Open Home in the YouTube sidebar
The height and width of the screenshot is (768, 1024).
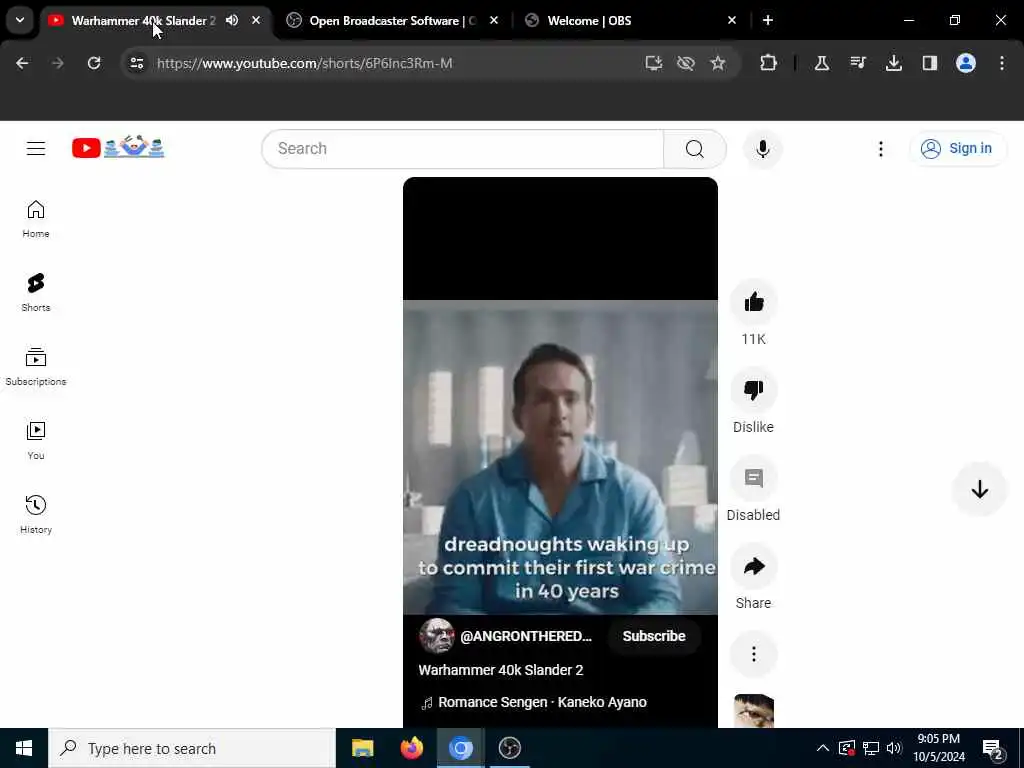point(36,219)
